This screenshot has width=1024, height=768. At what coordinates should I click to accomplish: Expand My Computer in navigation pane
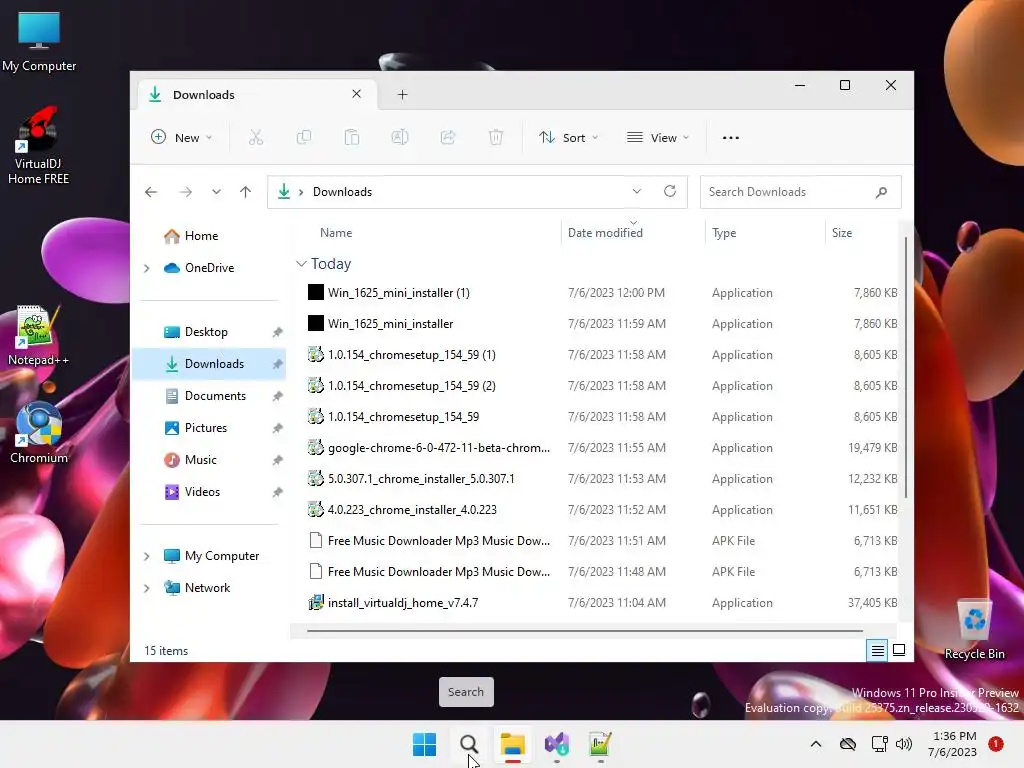(147, 556)
